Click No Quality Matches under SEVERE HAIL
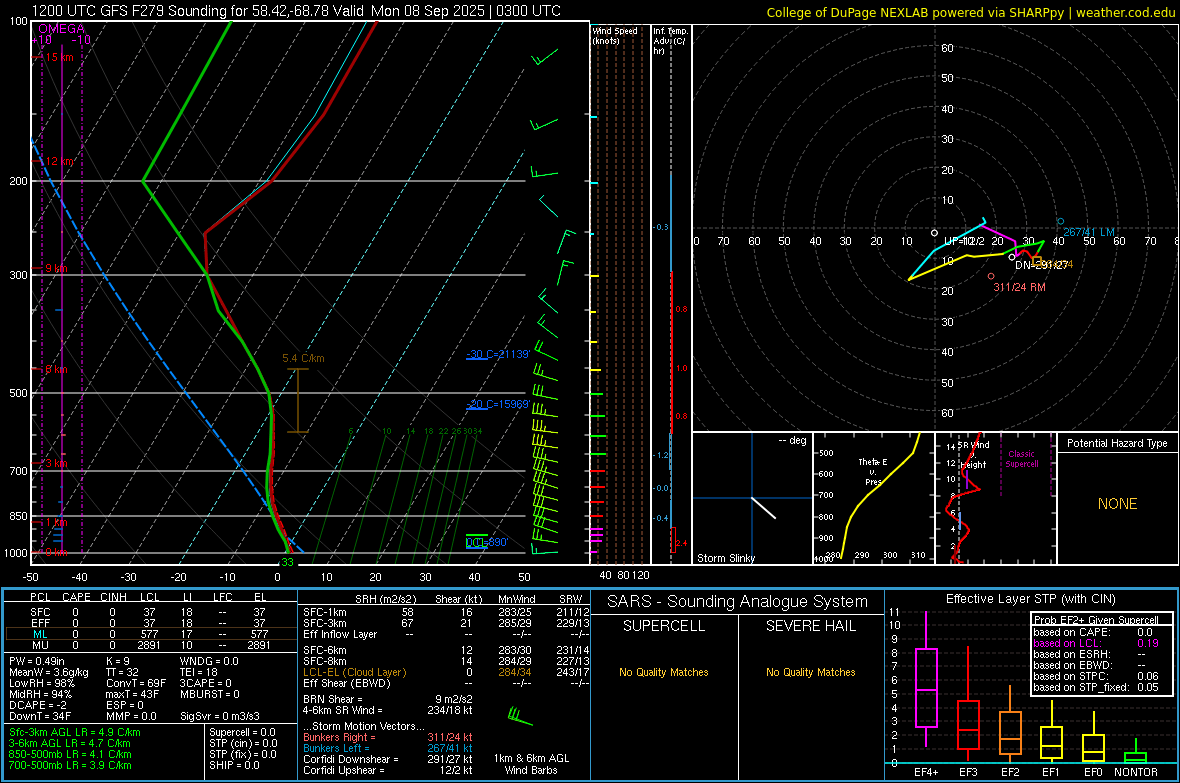This screenshot has width=1180, height=783. (x=810, y=672)
